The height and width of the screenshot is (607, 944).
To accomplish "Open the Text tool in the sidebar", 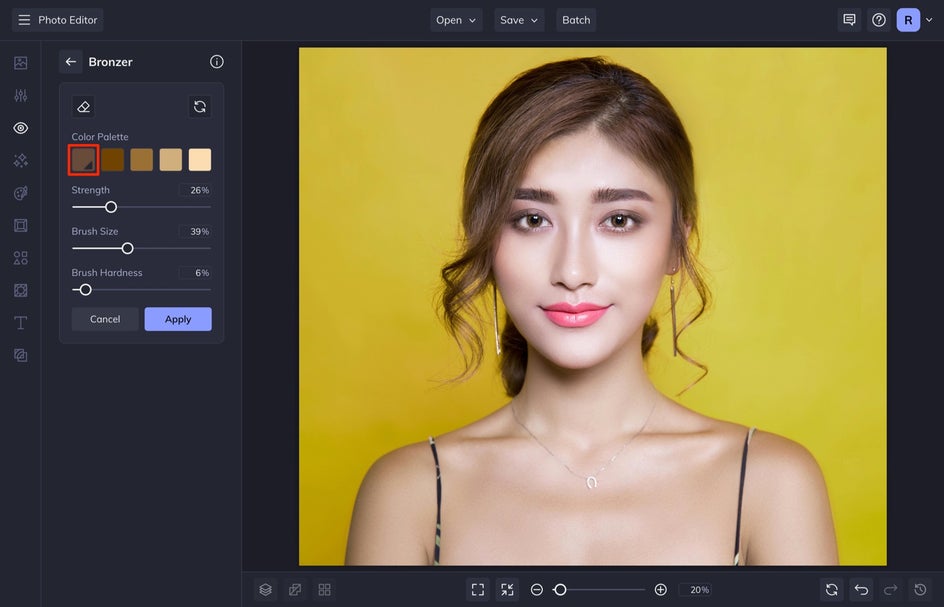I will click(x=20, y=323).
